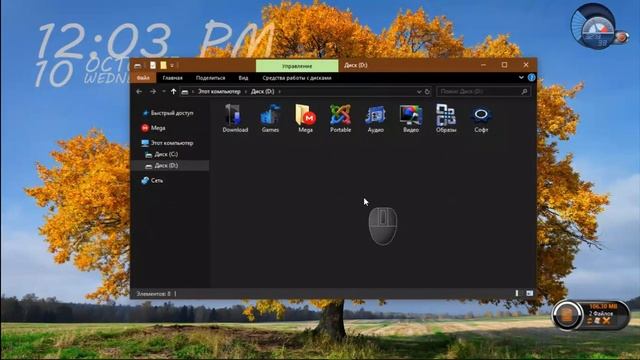The width and height of the screenshot is (640, 360).
Task: Switch to details view in status bar
Action: pyautogui.click(x=517, y=293)
